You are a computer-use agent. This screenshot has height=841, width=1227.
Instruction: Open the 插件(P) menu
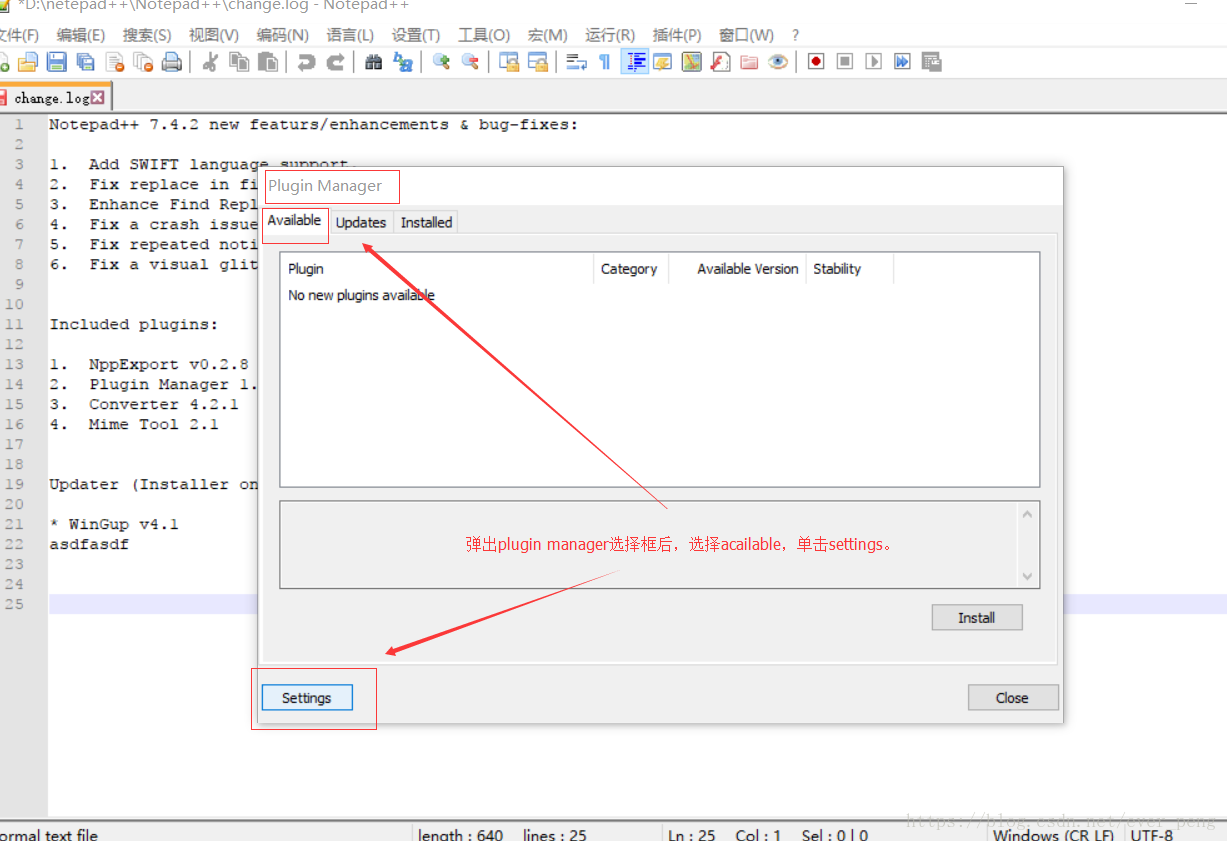click(x=677, y=35)
